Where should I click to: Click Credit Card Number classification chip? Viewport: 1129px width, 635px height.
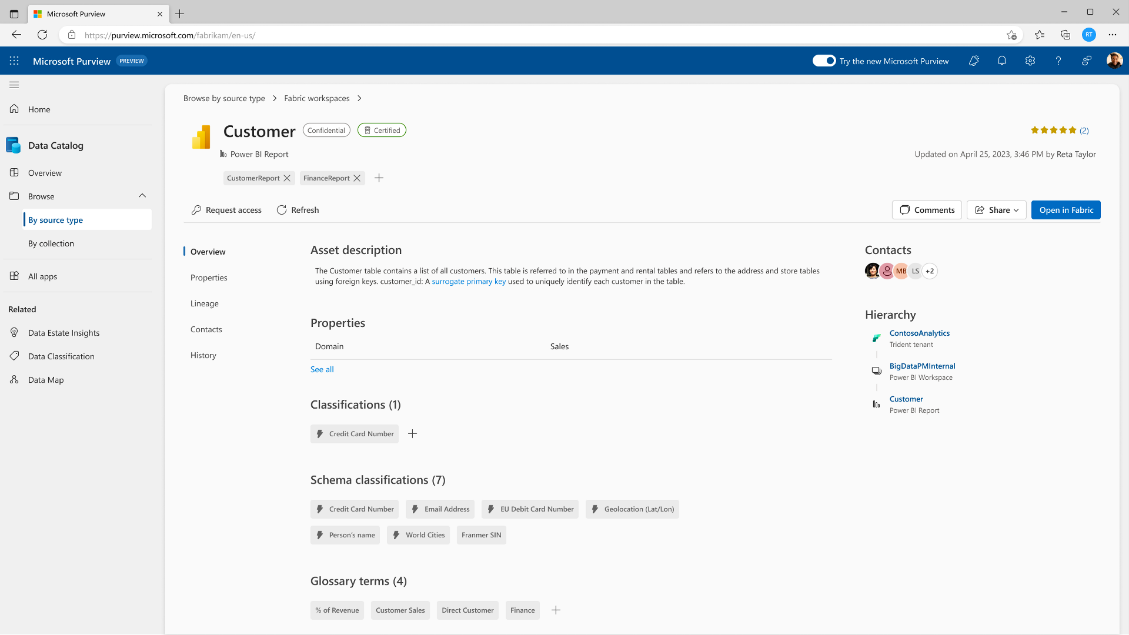point(354,434)
